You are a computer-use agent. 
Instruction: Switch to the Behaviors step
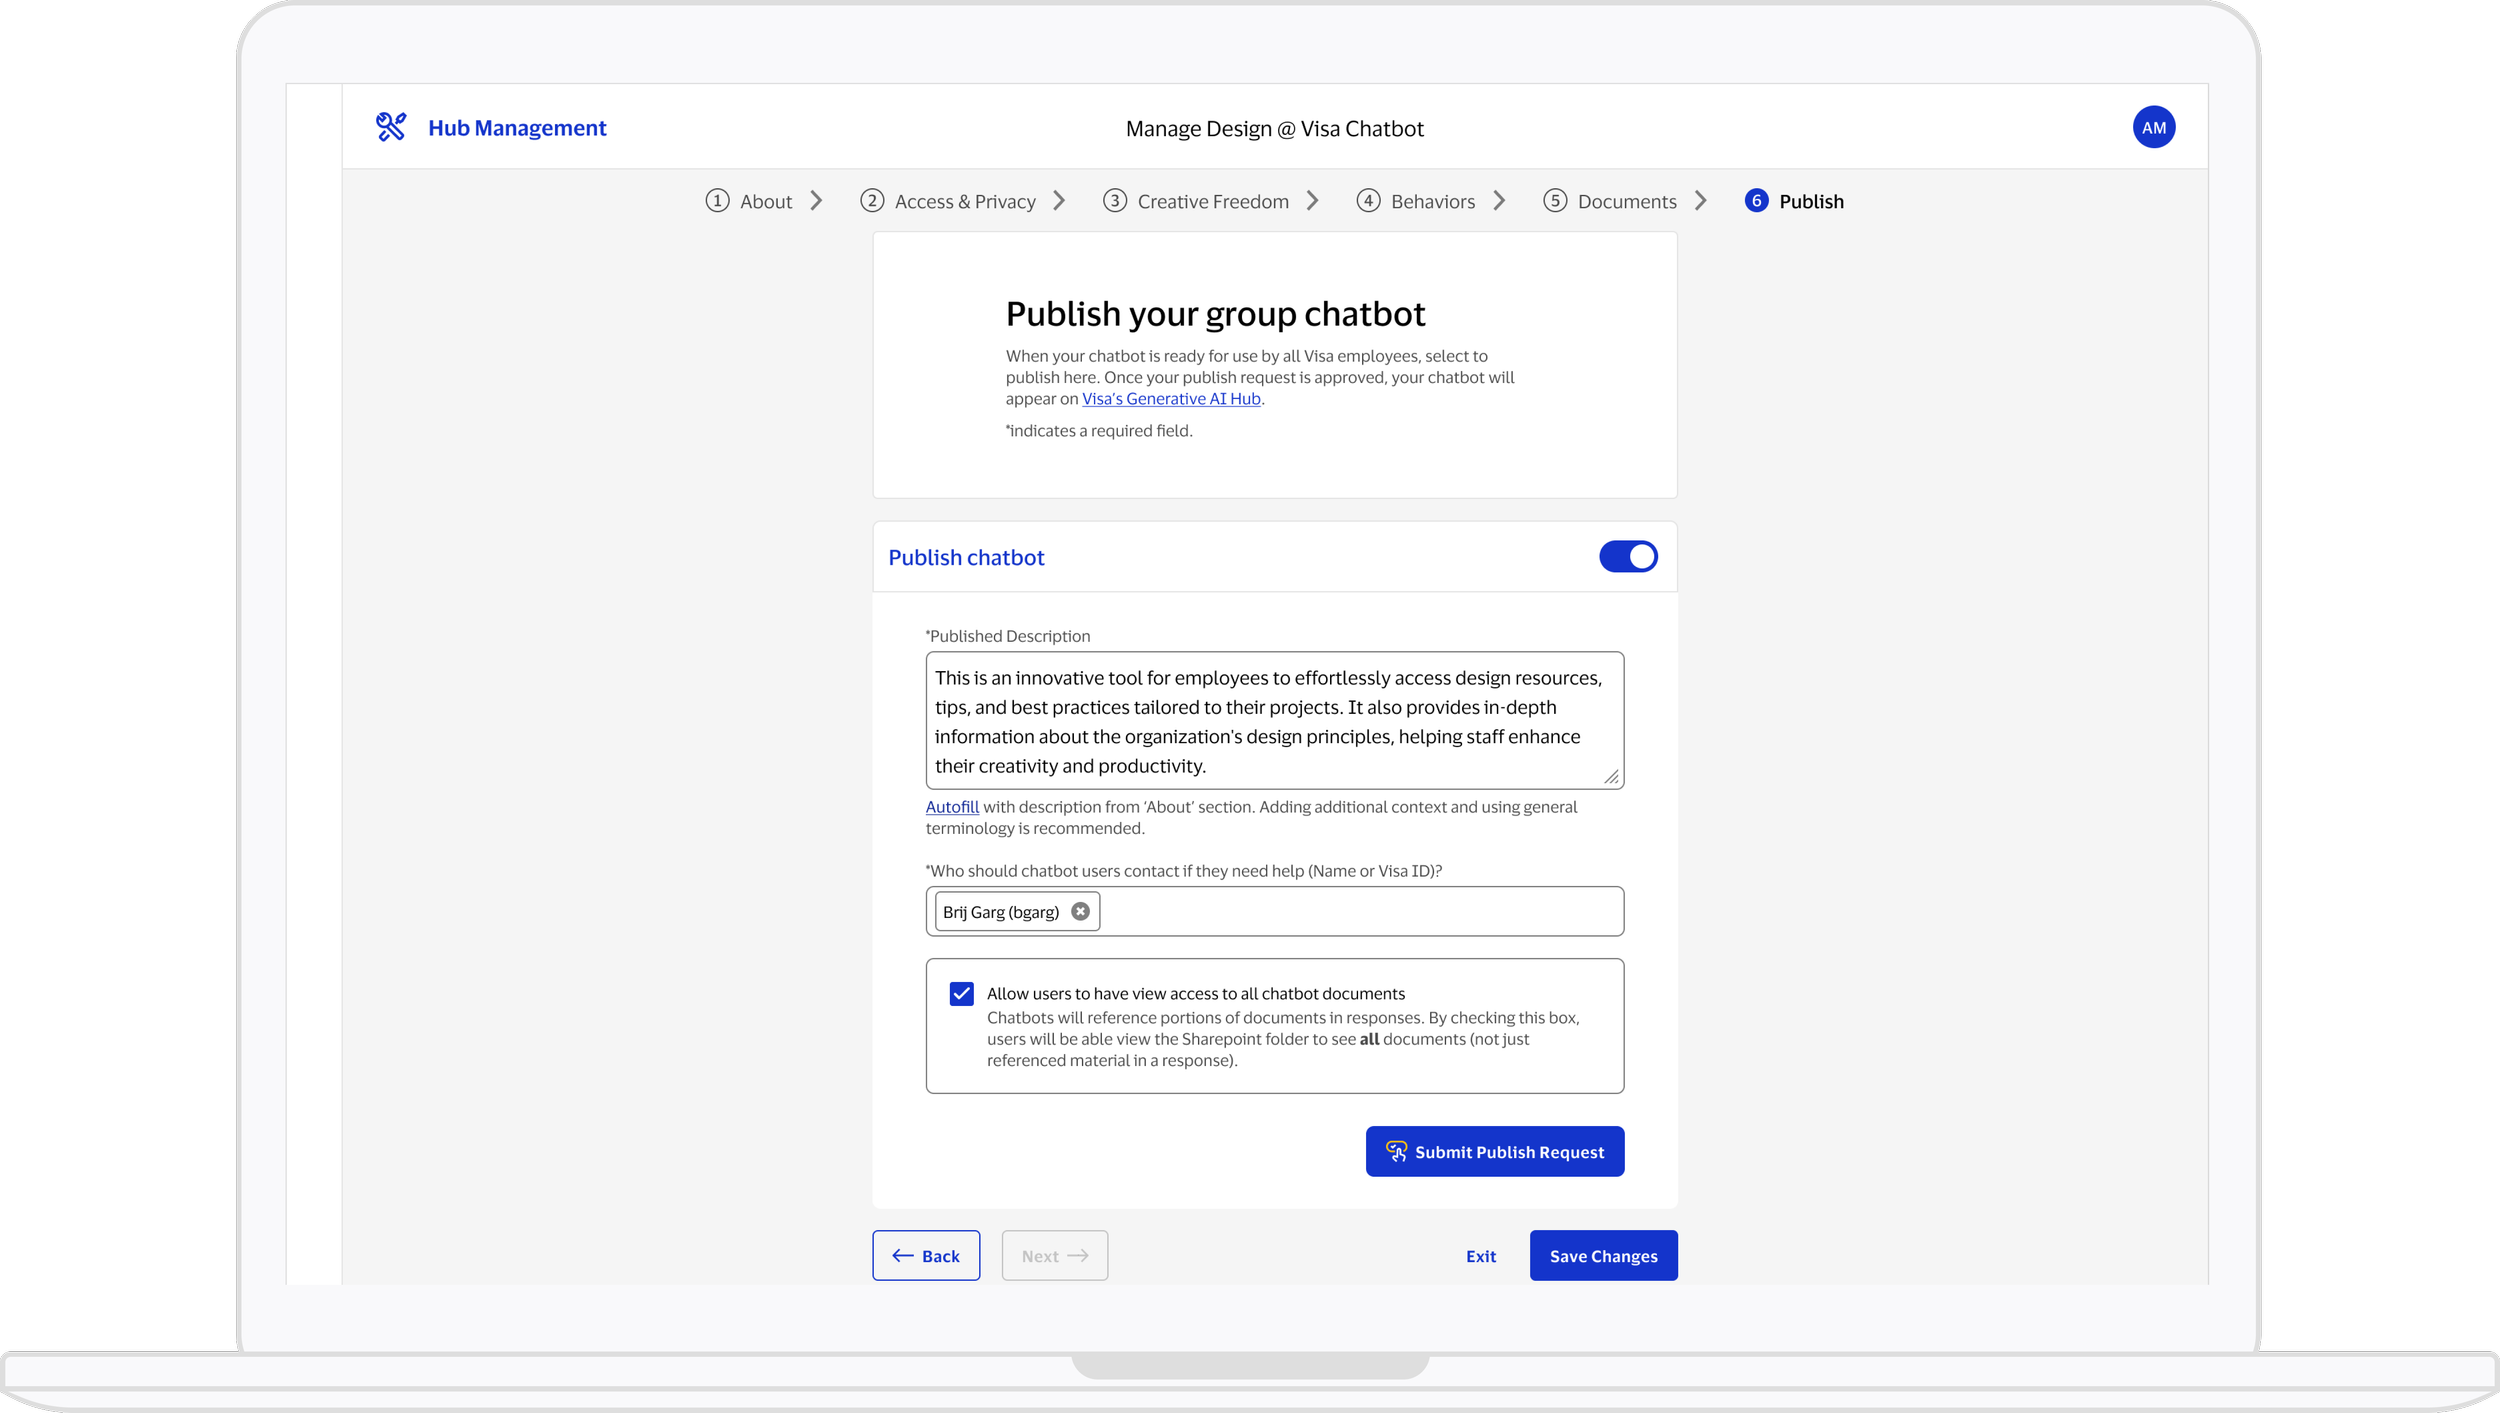pyautogui.click(x=1432, y=201)
